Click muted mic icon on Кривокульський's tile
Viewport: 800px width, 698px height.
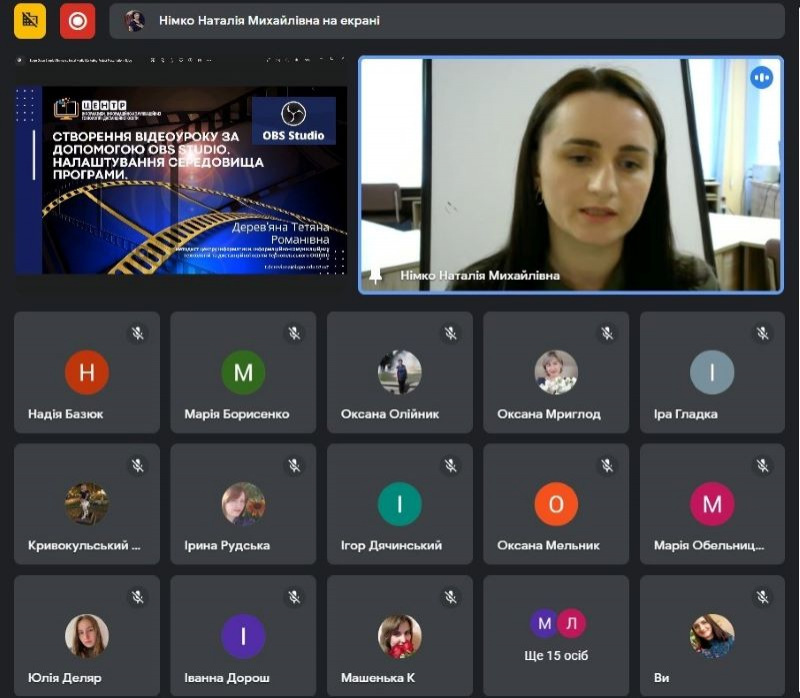point(138,465)
